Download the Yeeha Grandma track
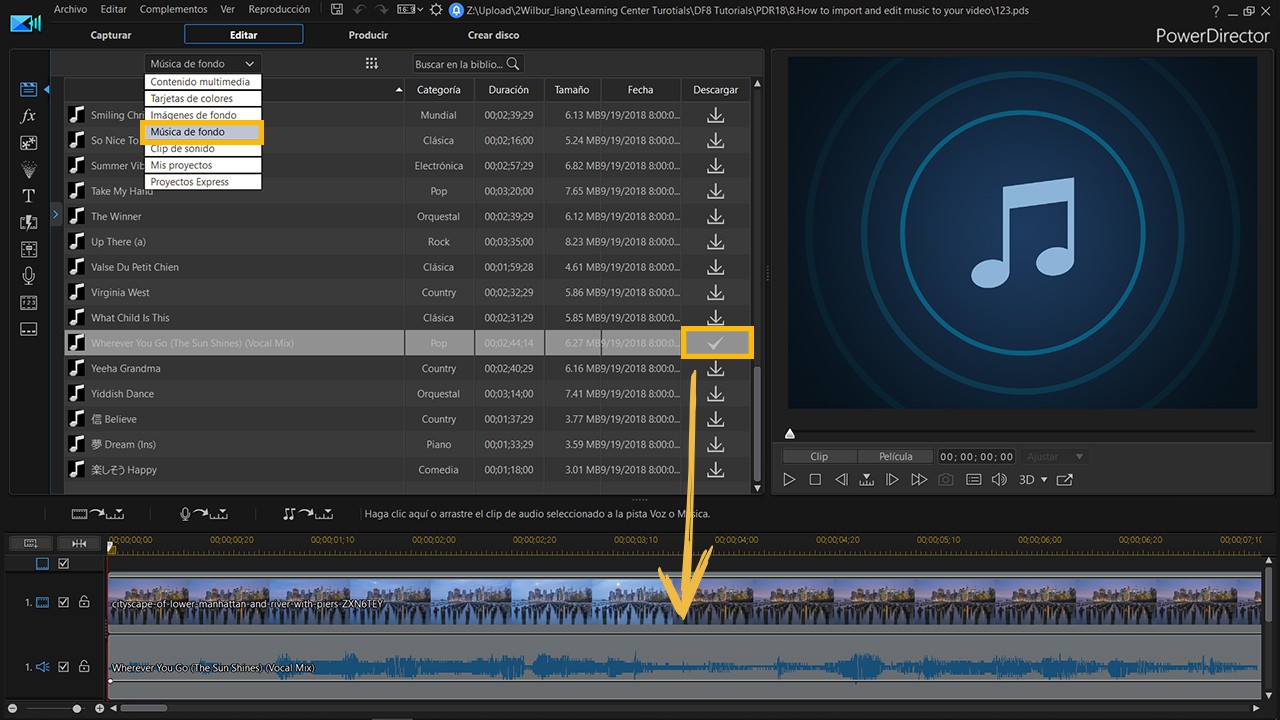Image resolution: width=1280 pixels, height=720 pixels. 715,368
